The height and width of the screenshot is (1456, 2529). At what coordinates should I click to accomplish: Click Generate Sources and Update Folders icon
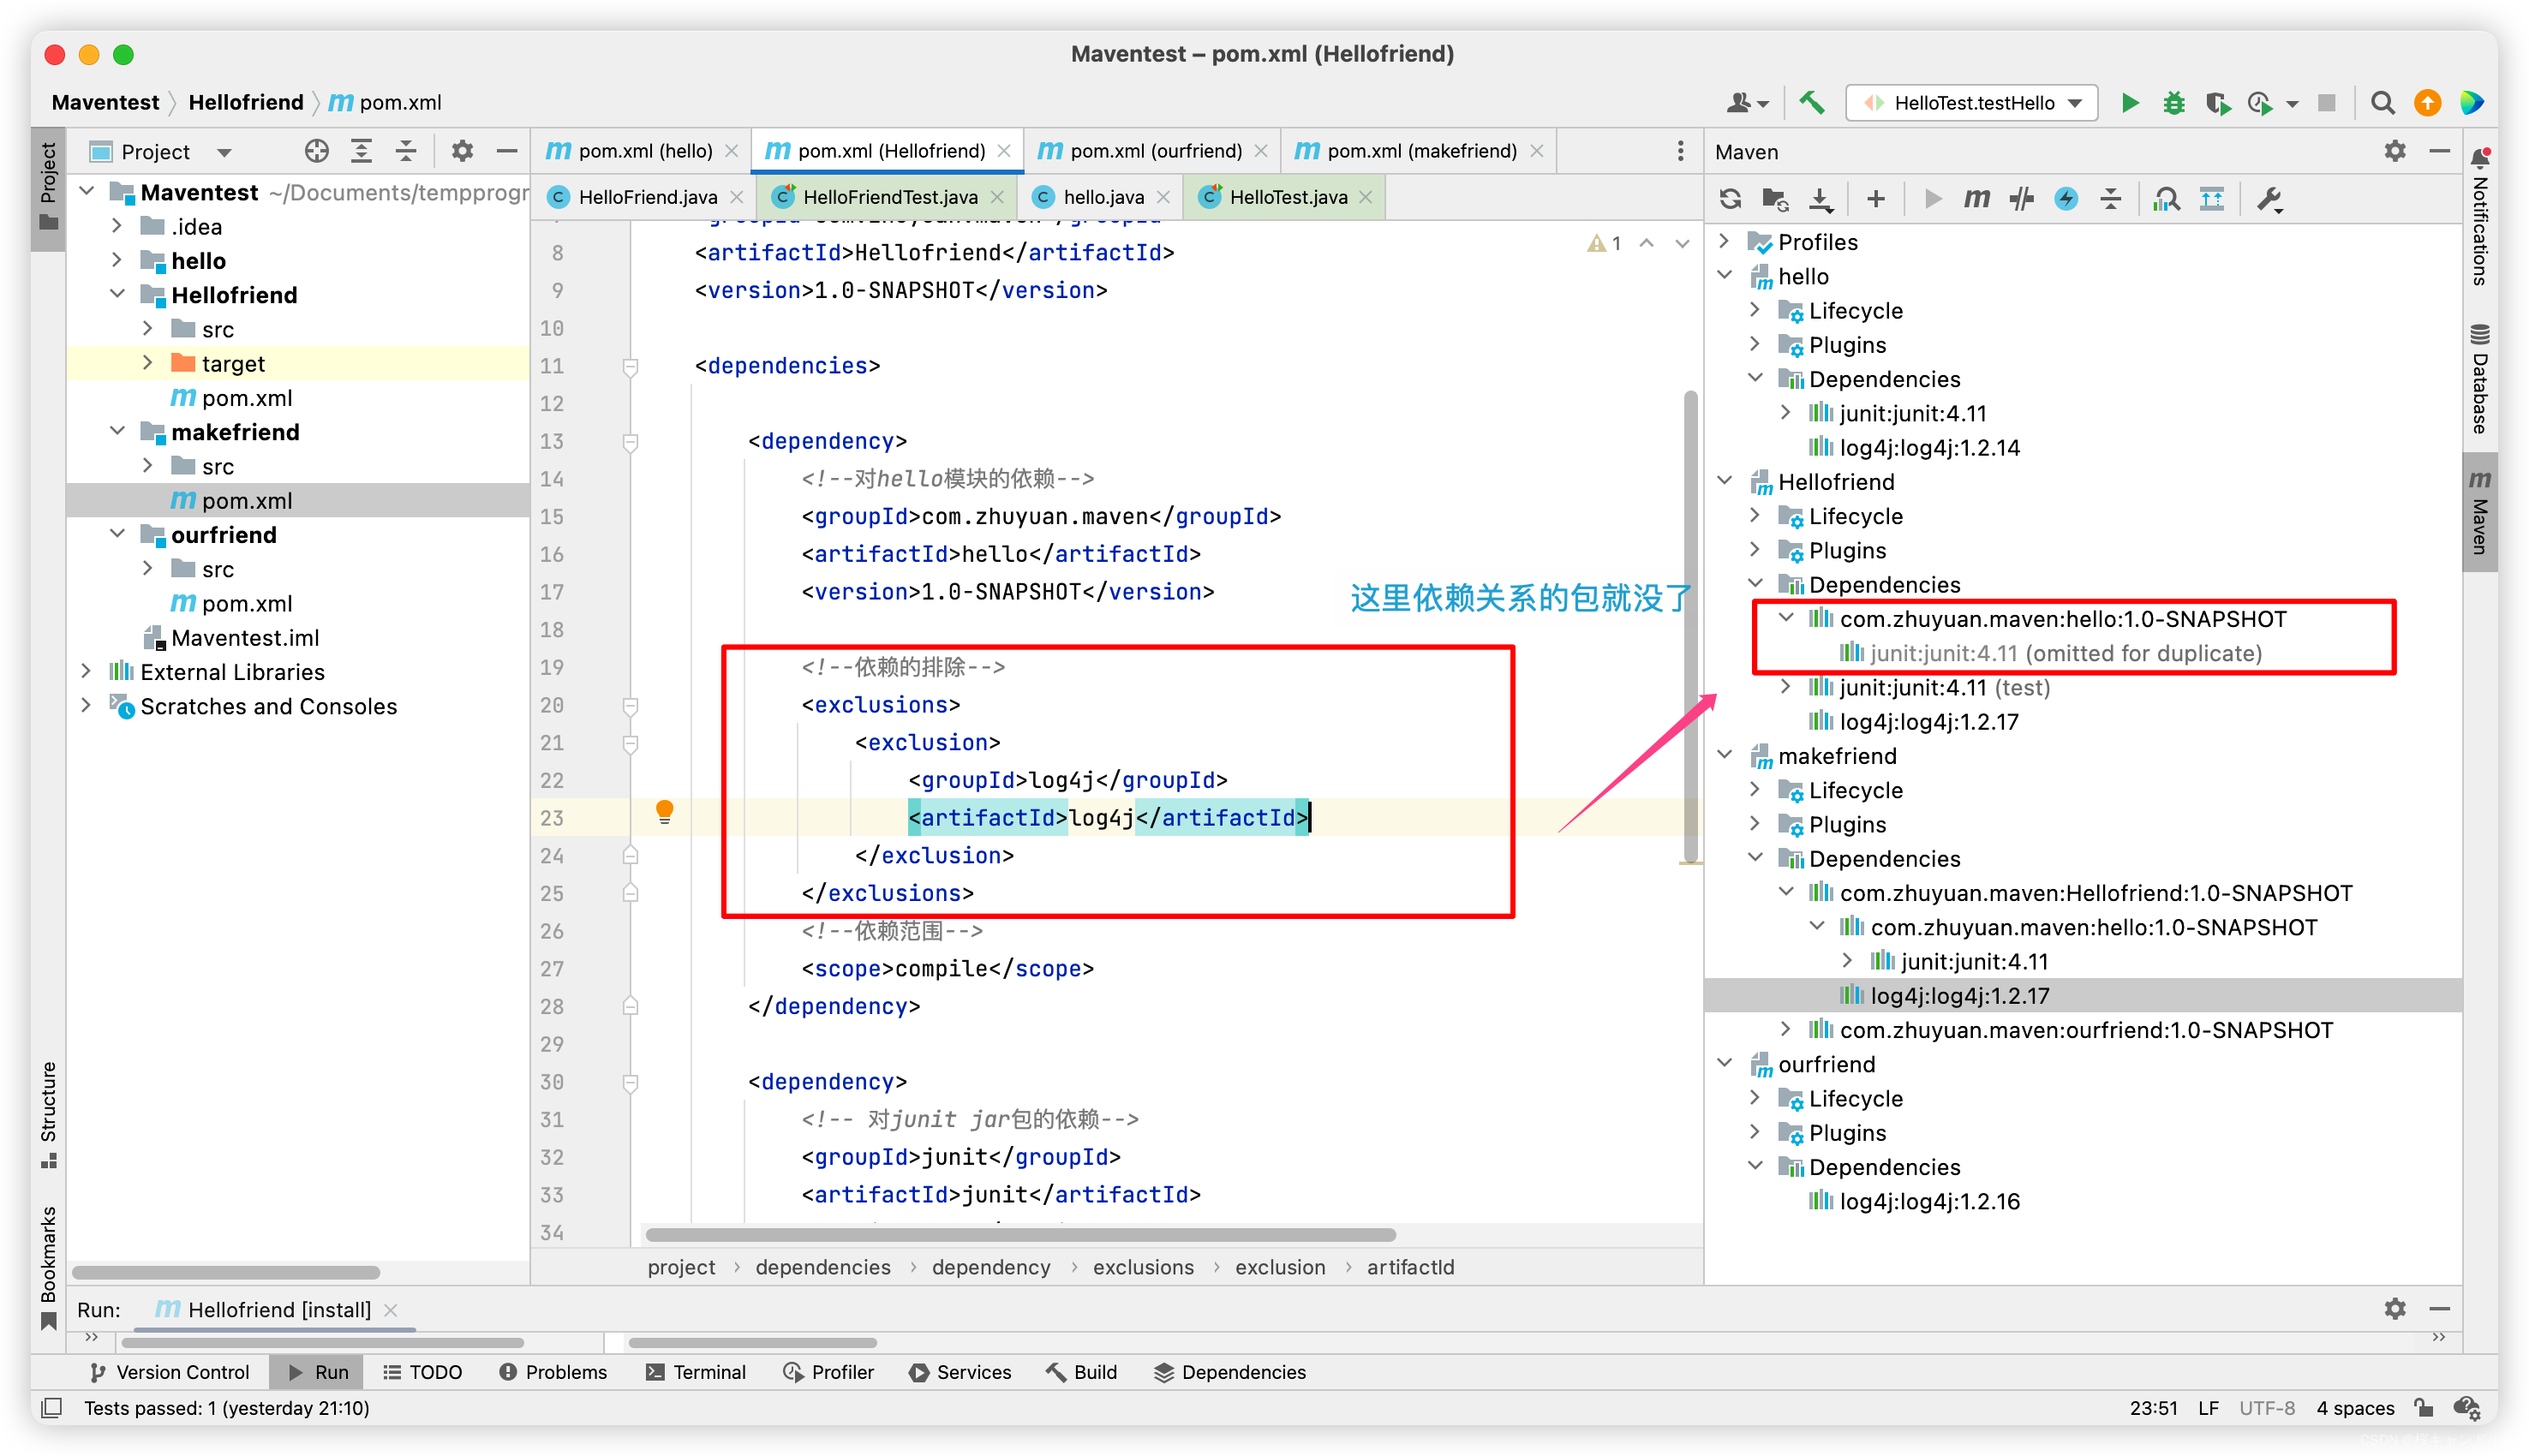[x=1775, y=199]
